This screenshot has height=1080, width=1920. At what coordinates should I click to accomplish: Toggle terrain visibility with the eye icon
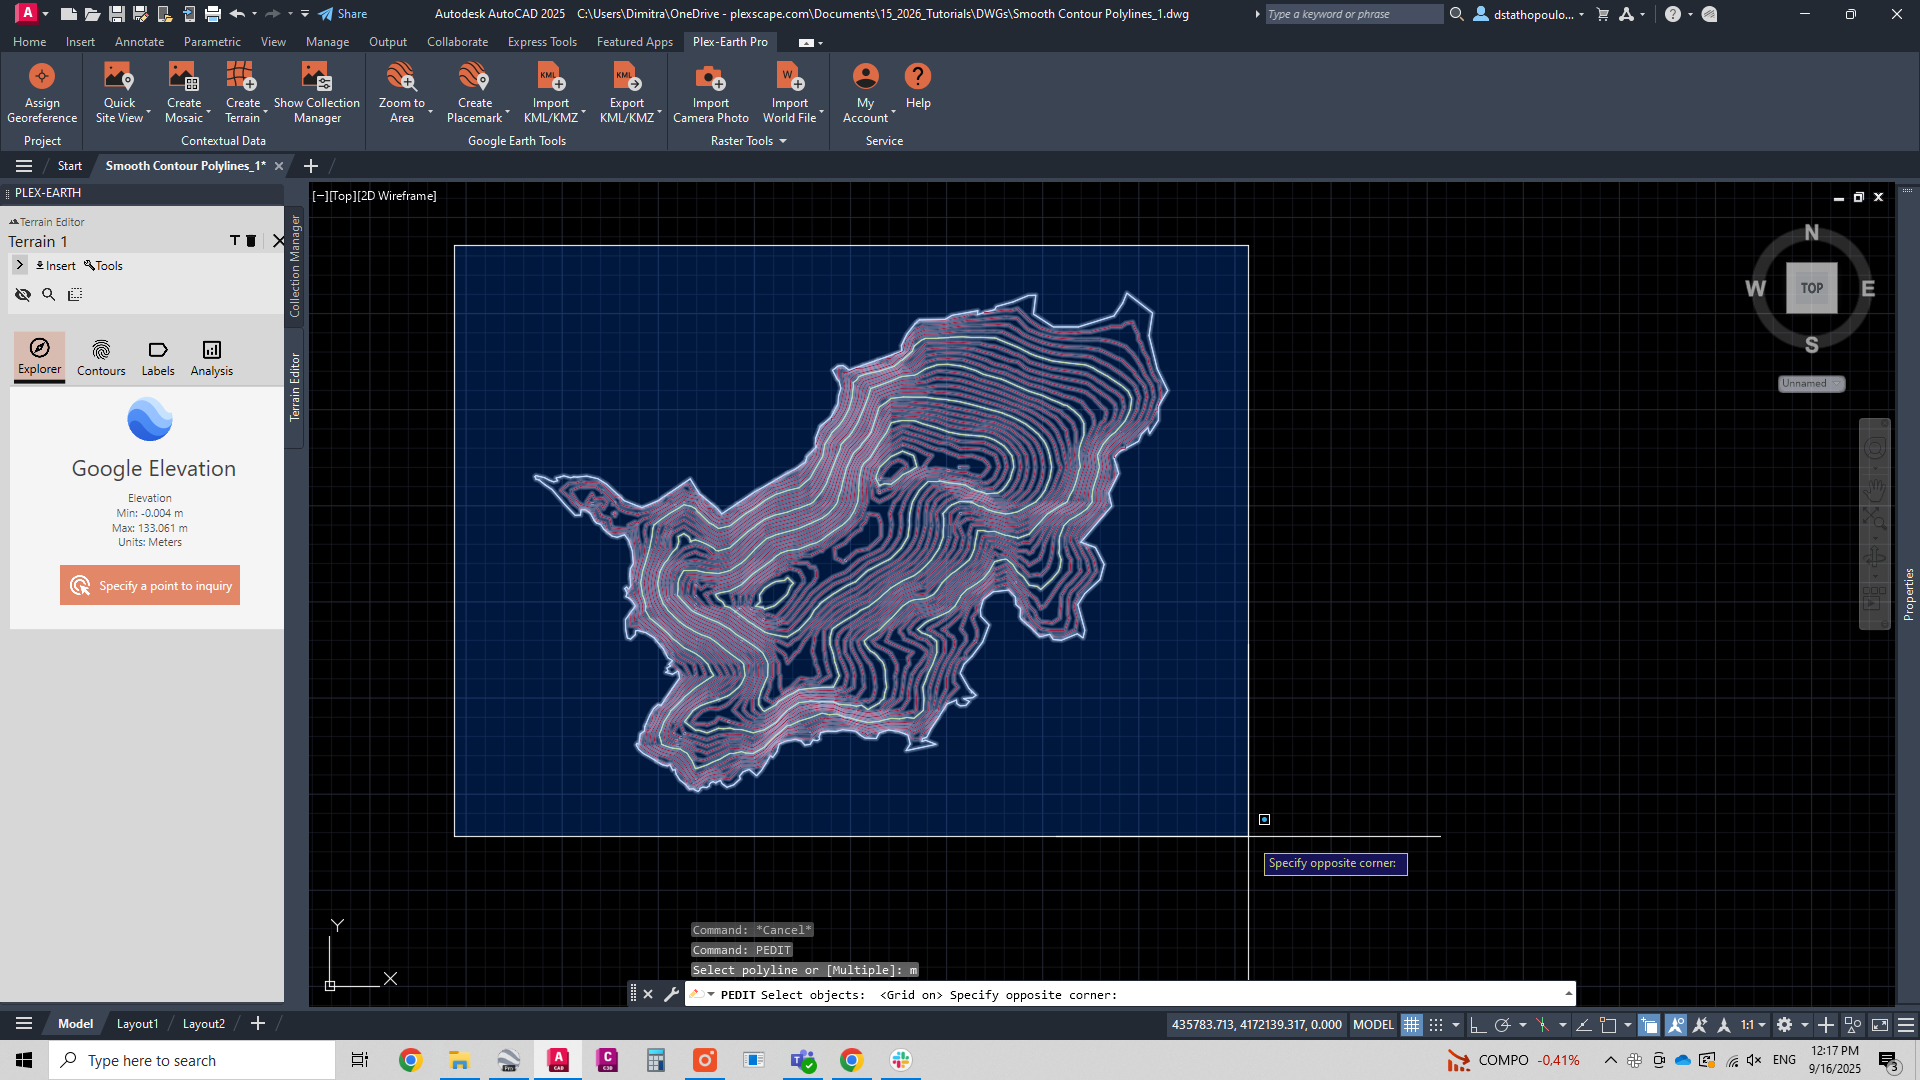pyautogui.click(x=23, y=294)
